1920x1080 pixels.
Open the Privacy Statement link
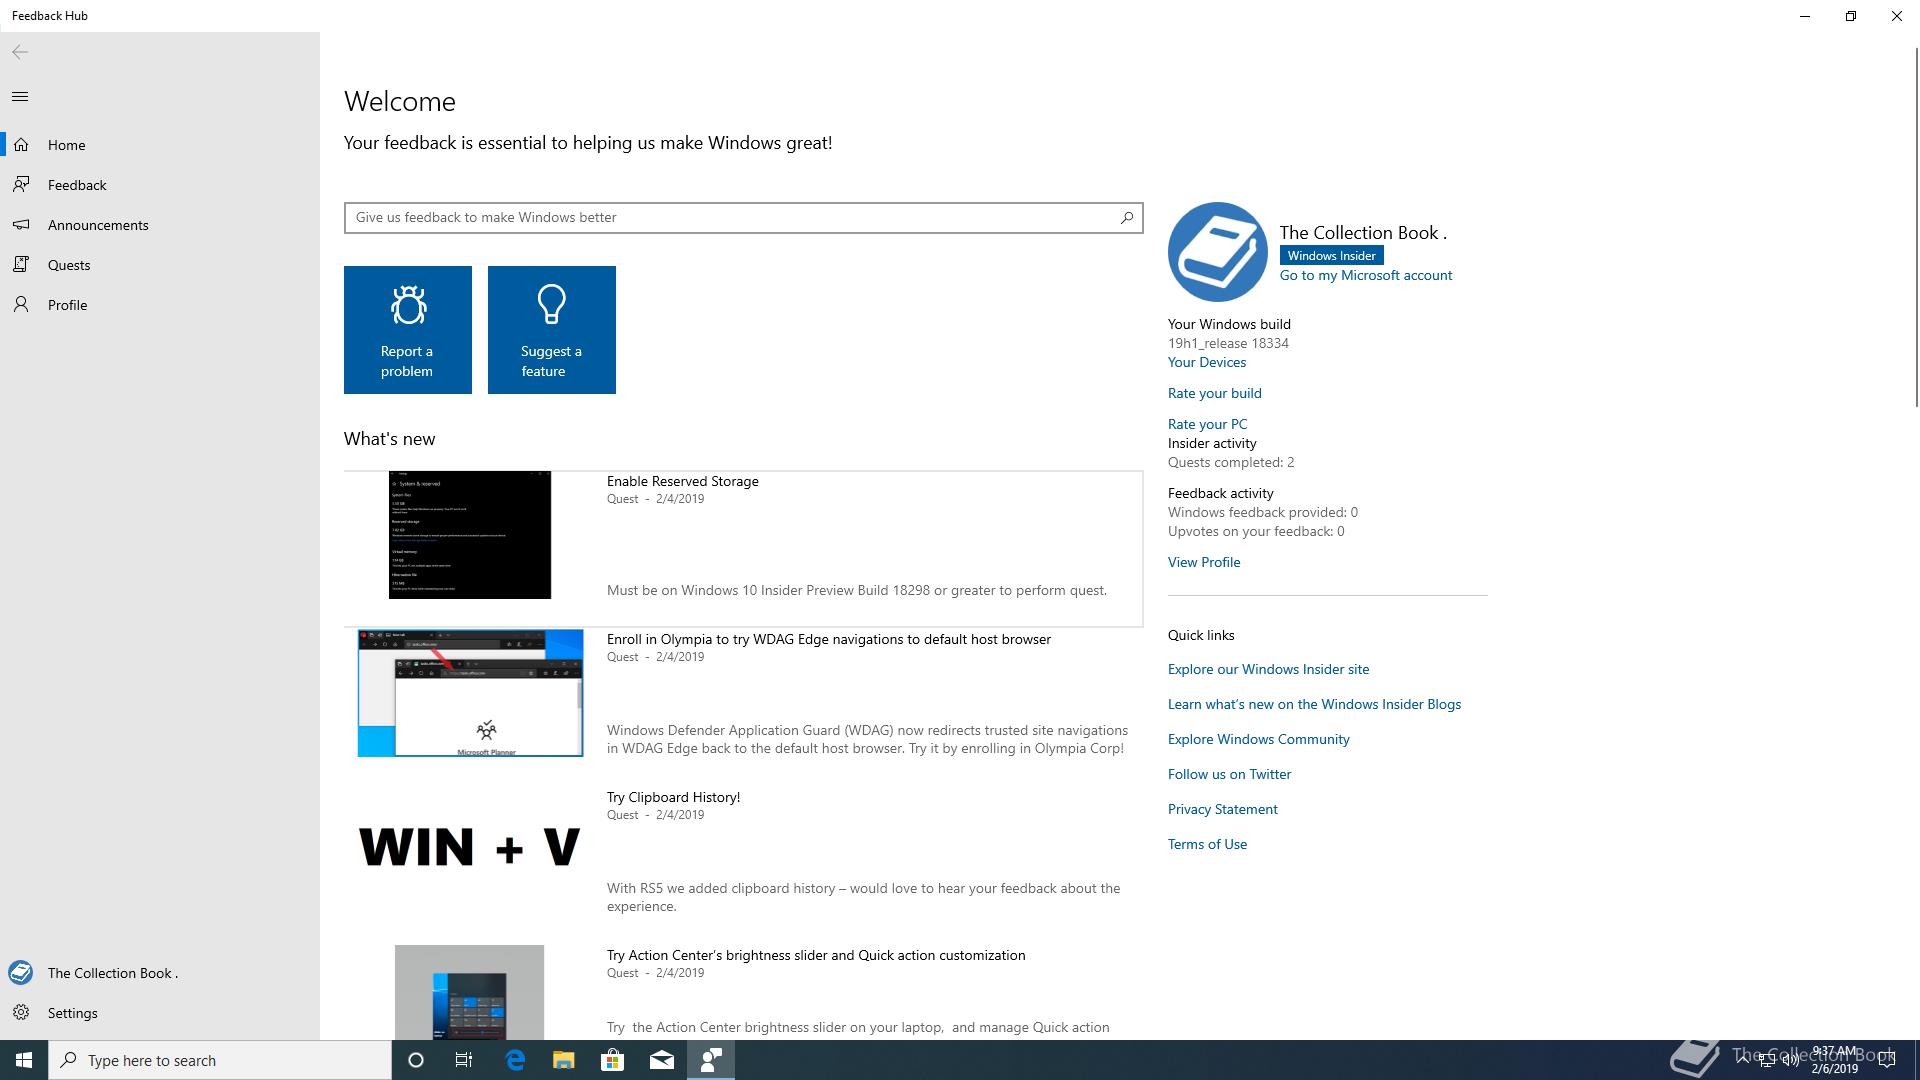[x=1223, y=809]
